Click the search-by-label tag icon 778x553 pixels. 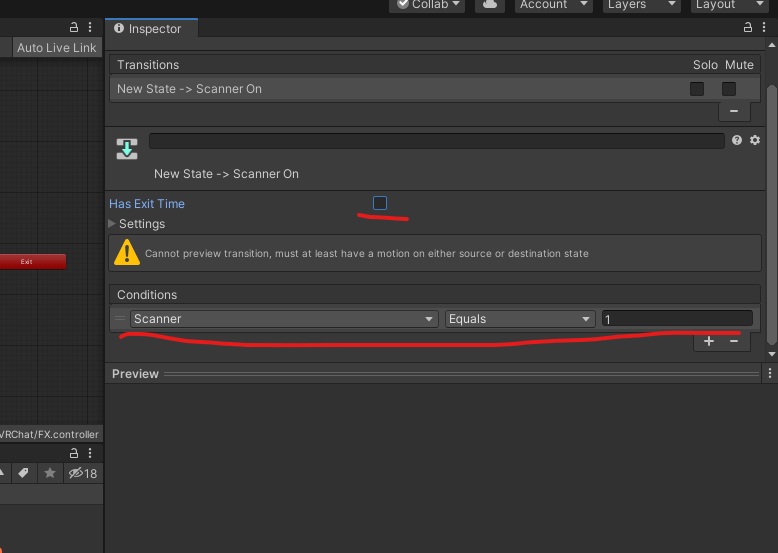click(x=23, y=473)
